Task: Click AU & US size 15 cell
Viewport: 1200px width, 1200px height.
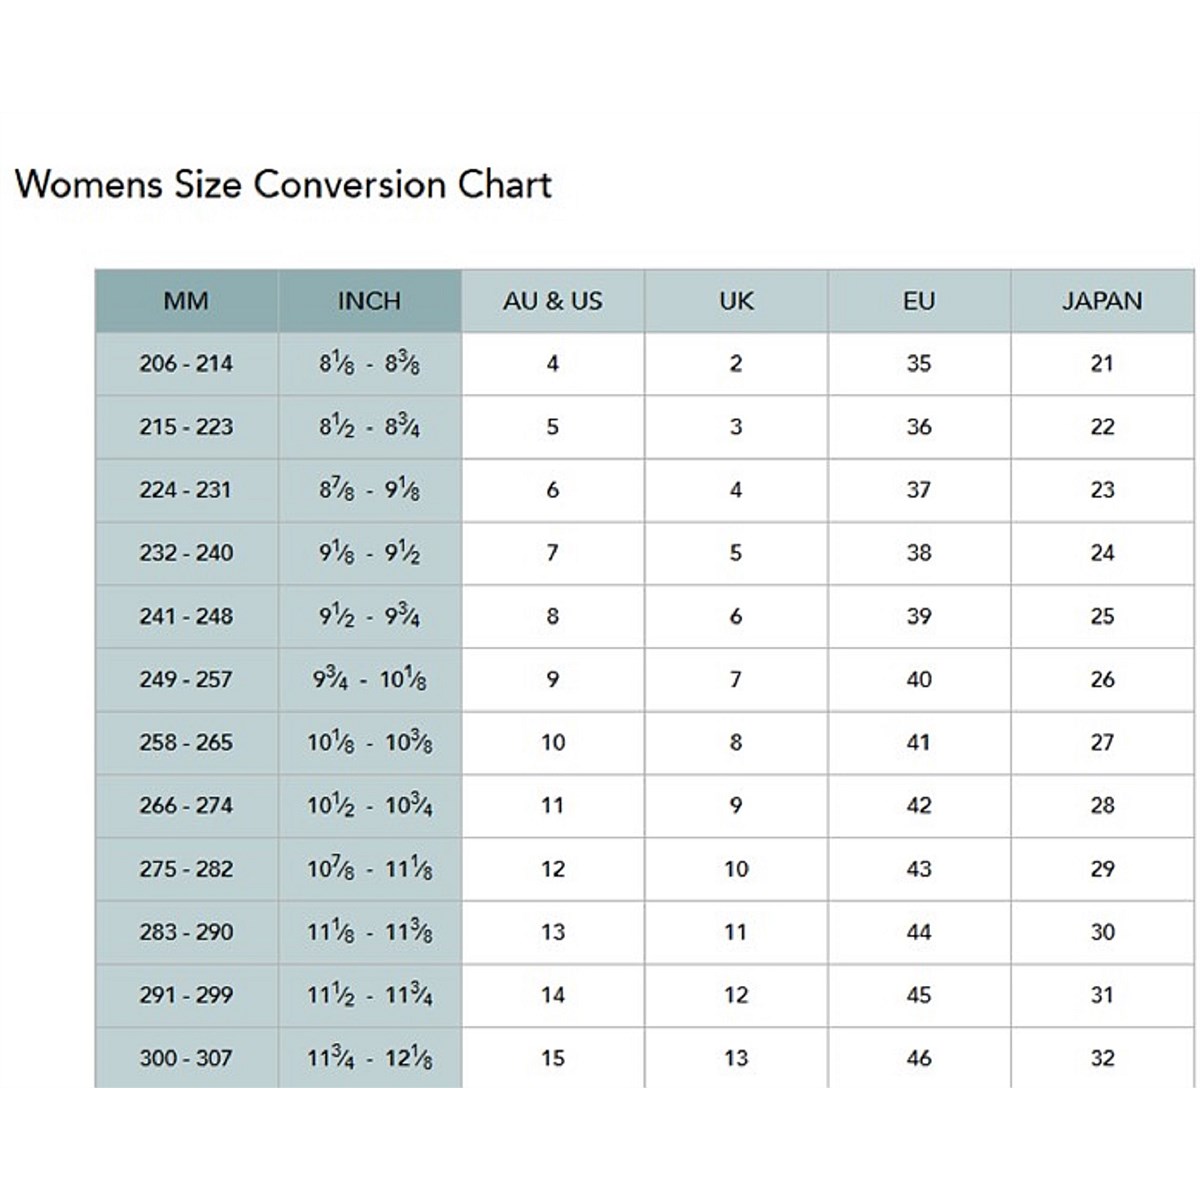Action: coord(553,1058)
